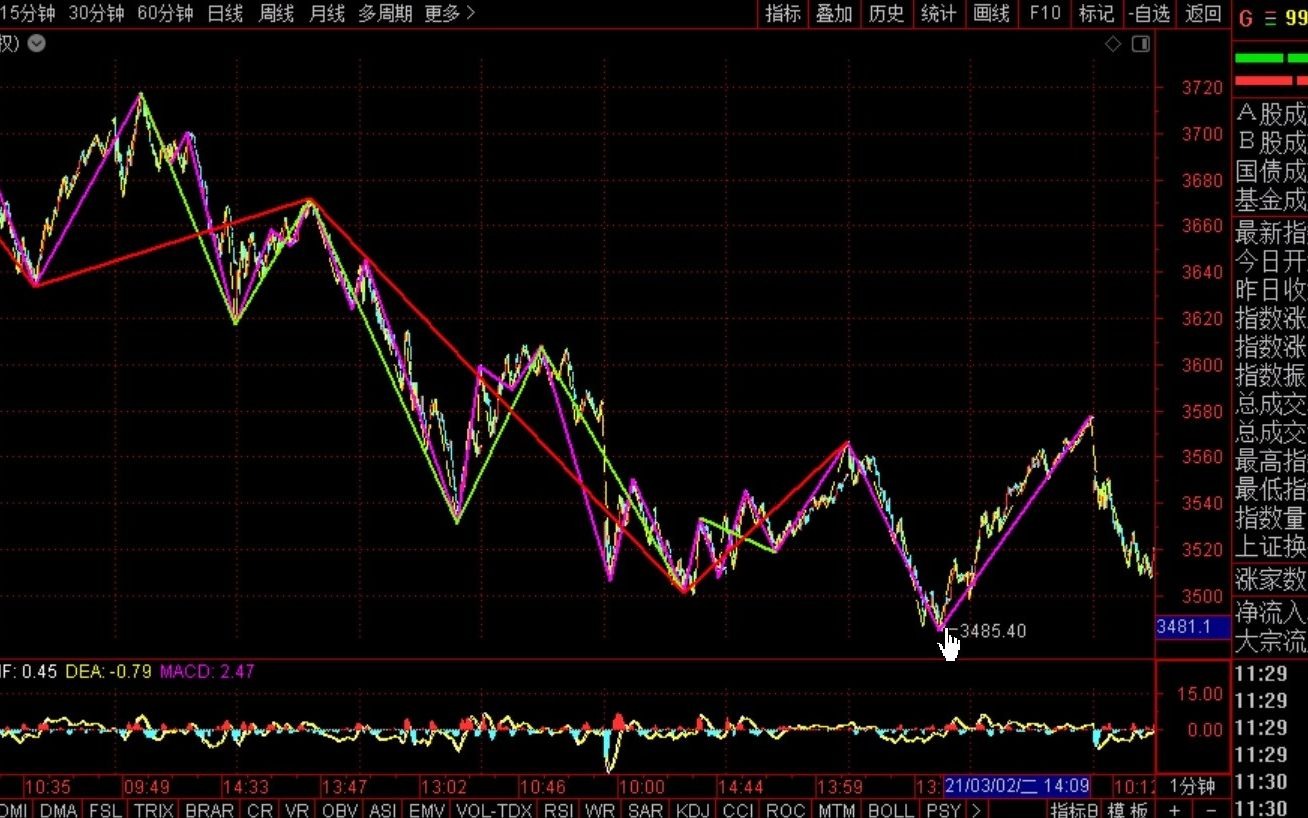
Task: Select the BRAR indicator tab
Action: point(210,809)
